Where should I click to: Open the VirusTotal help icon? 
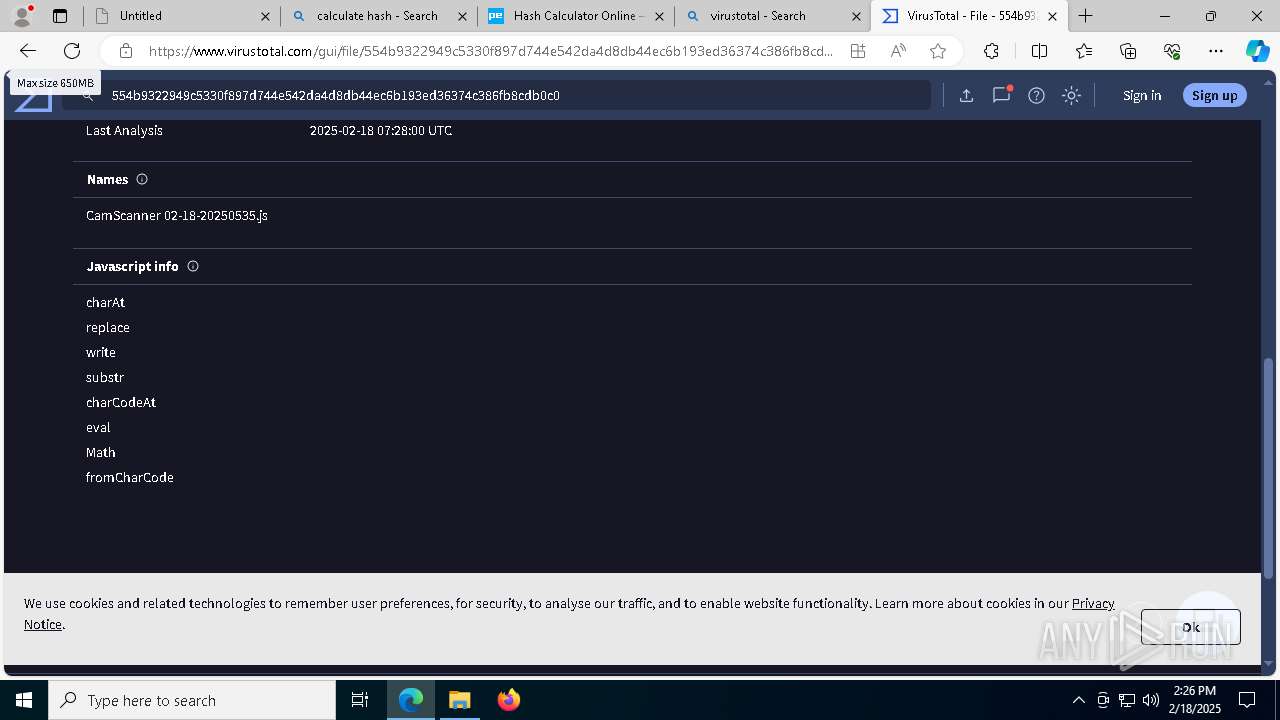[x=1037, y=96]
